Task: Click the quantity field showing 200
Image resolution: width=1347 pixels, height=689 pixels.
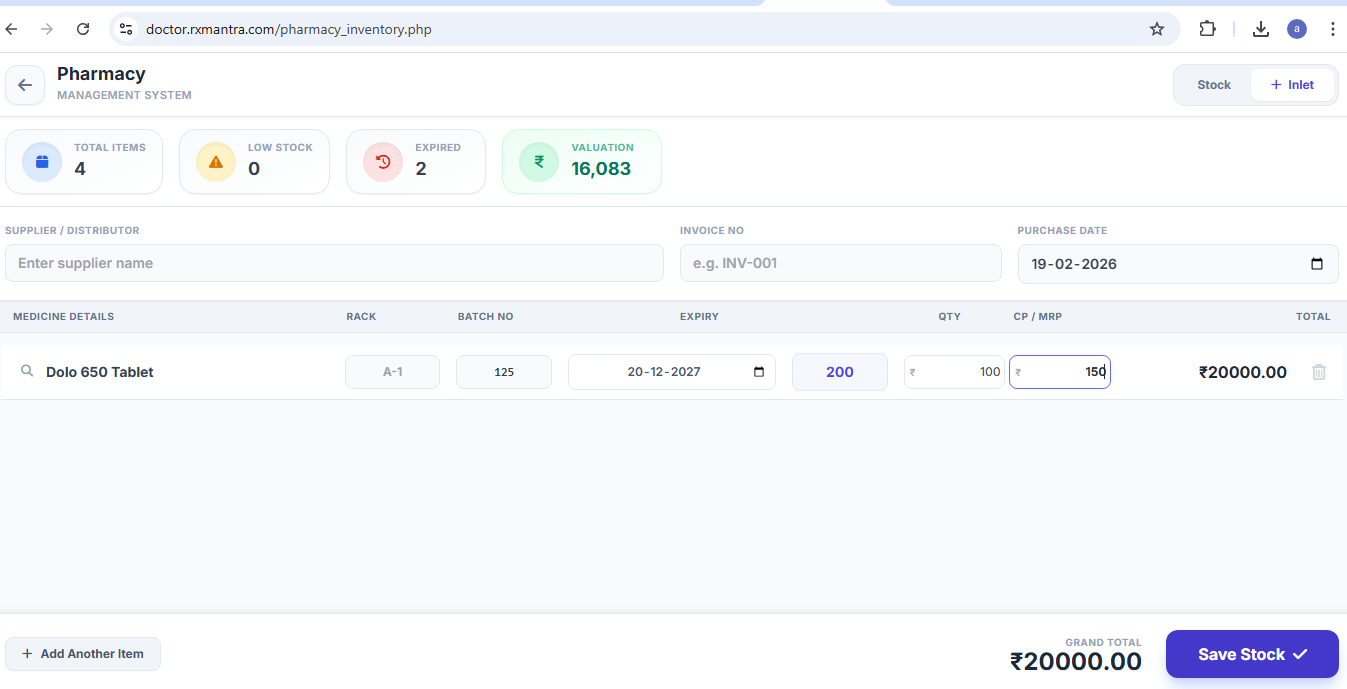Action: click(839, 372)
